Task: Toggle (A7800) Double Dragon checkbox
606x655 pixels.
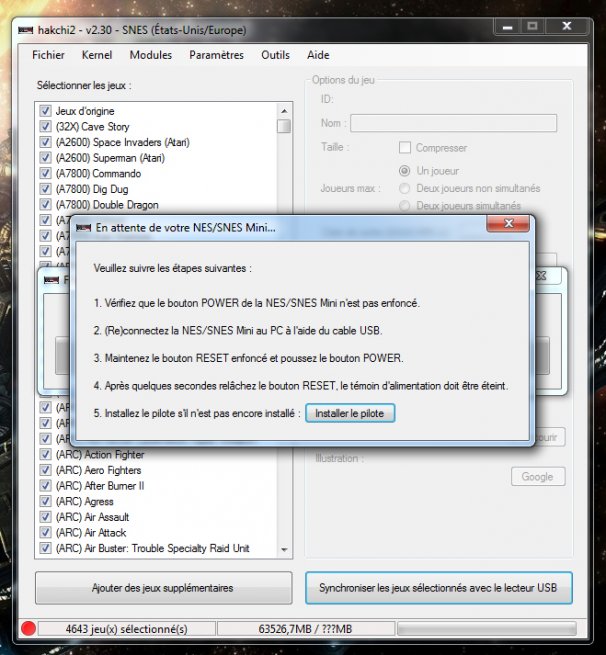Action: (x=45, y=205)
